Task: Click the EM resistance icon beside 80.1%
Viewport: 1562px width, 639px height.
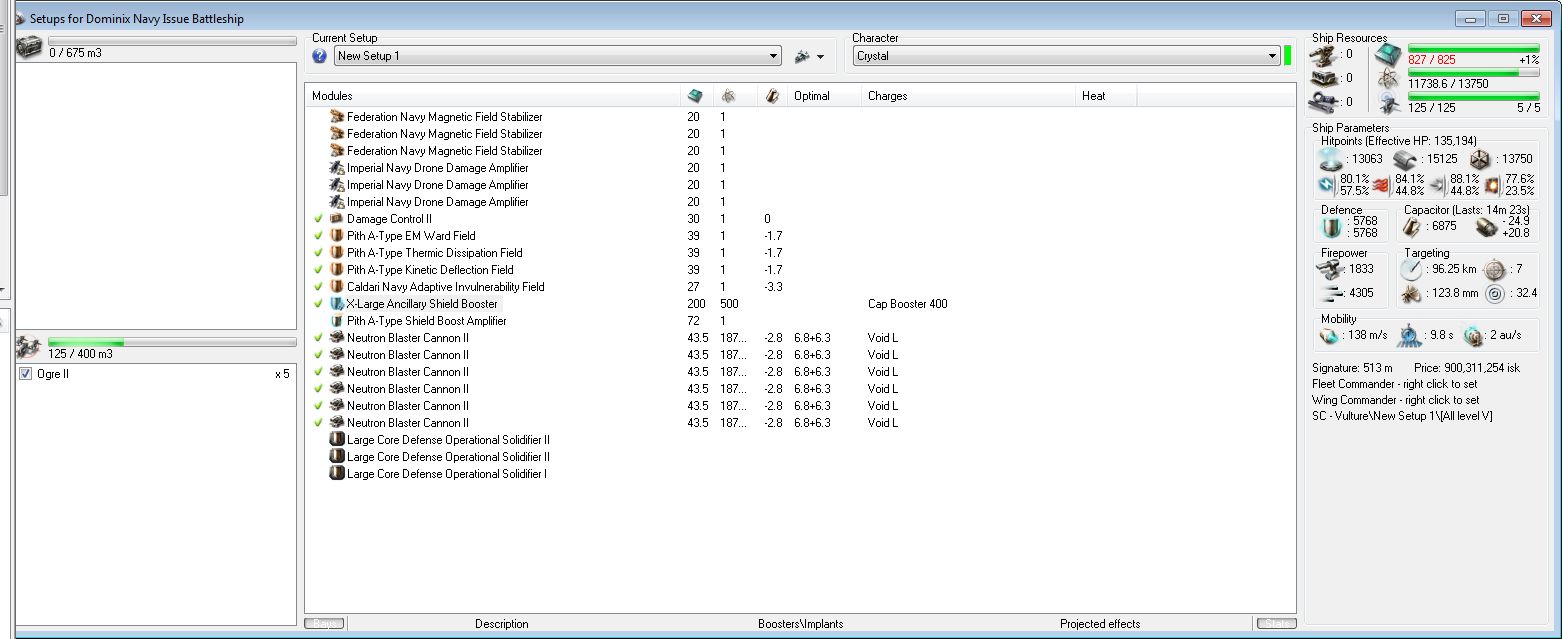Action: (x=1327, y=184)
